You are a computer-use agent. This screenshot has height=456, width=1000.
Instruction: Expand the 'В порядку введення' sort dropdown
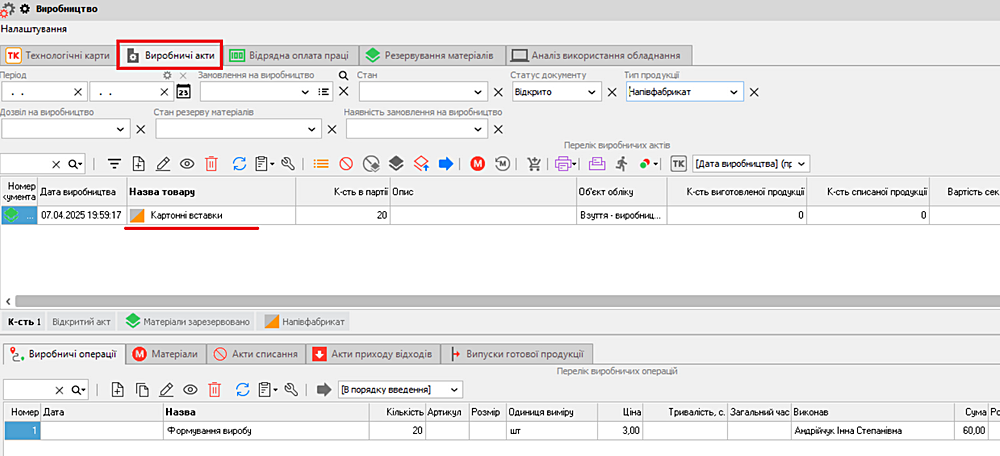point(455,389)
